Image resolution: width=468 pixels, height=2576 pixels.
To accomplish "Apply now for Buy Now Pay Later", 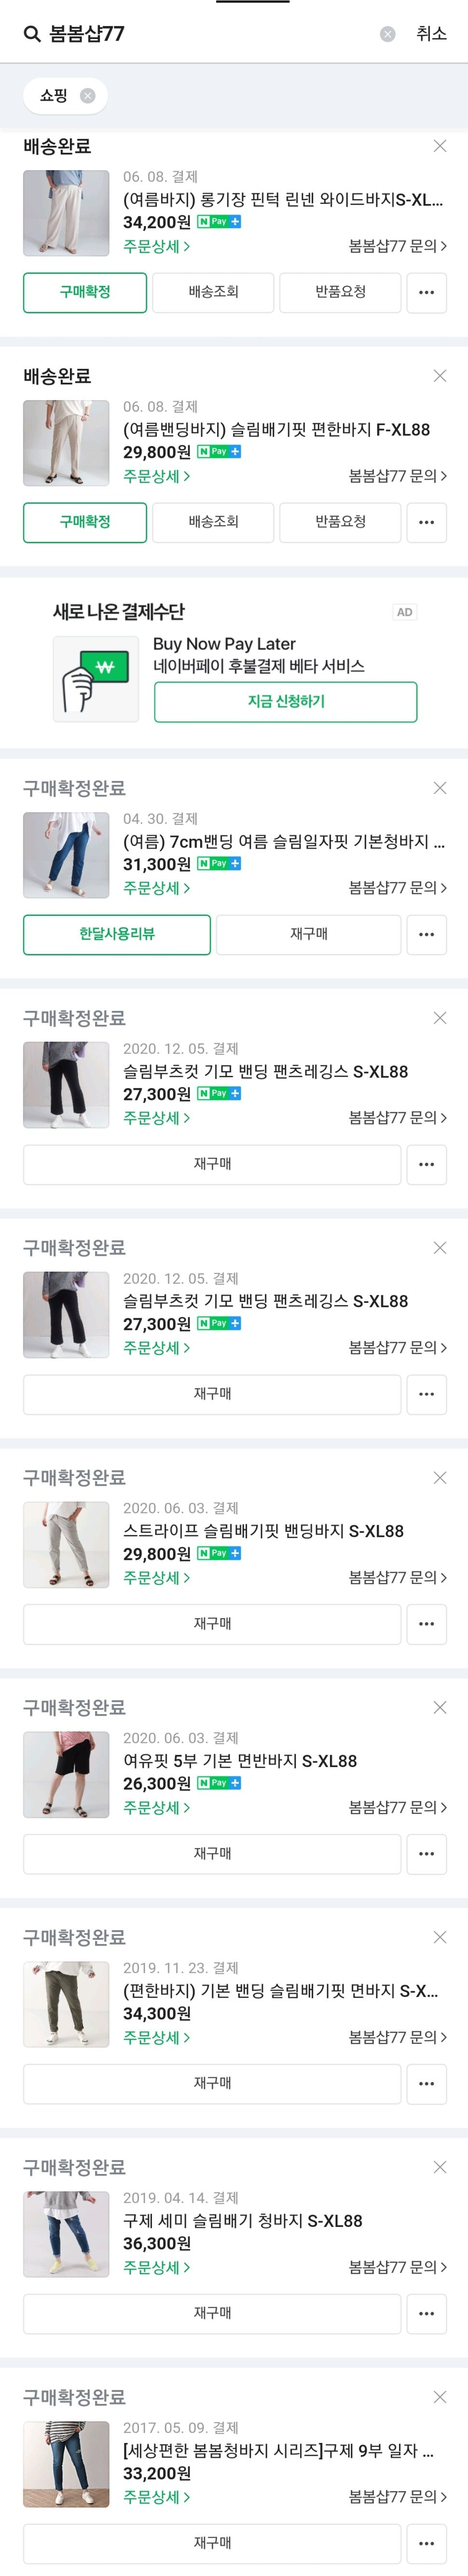I will [x=285, y=702].
